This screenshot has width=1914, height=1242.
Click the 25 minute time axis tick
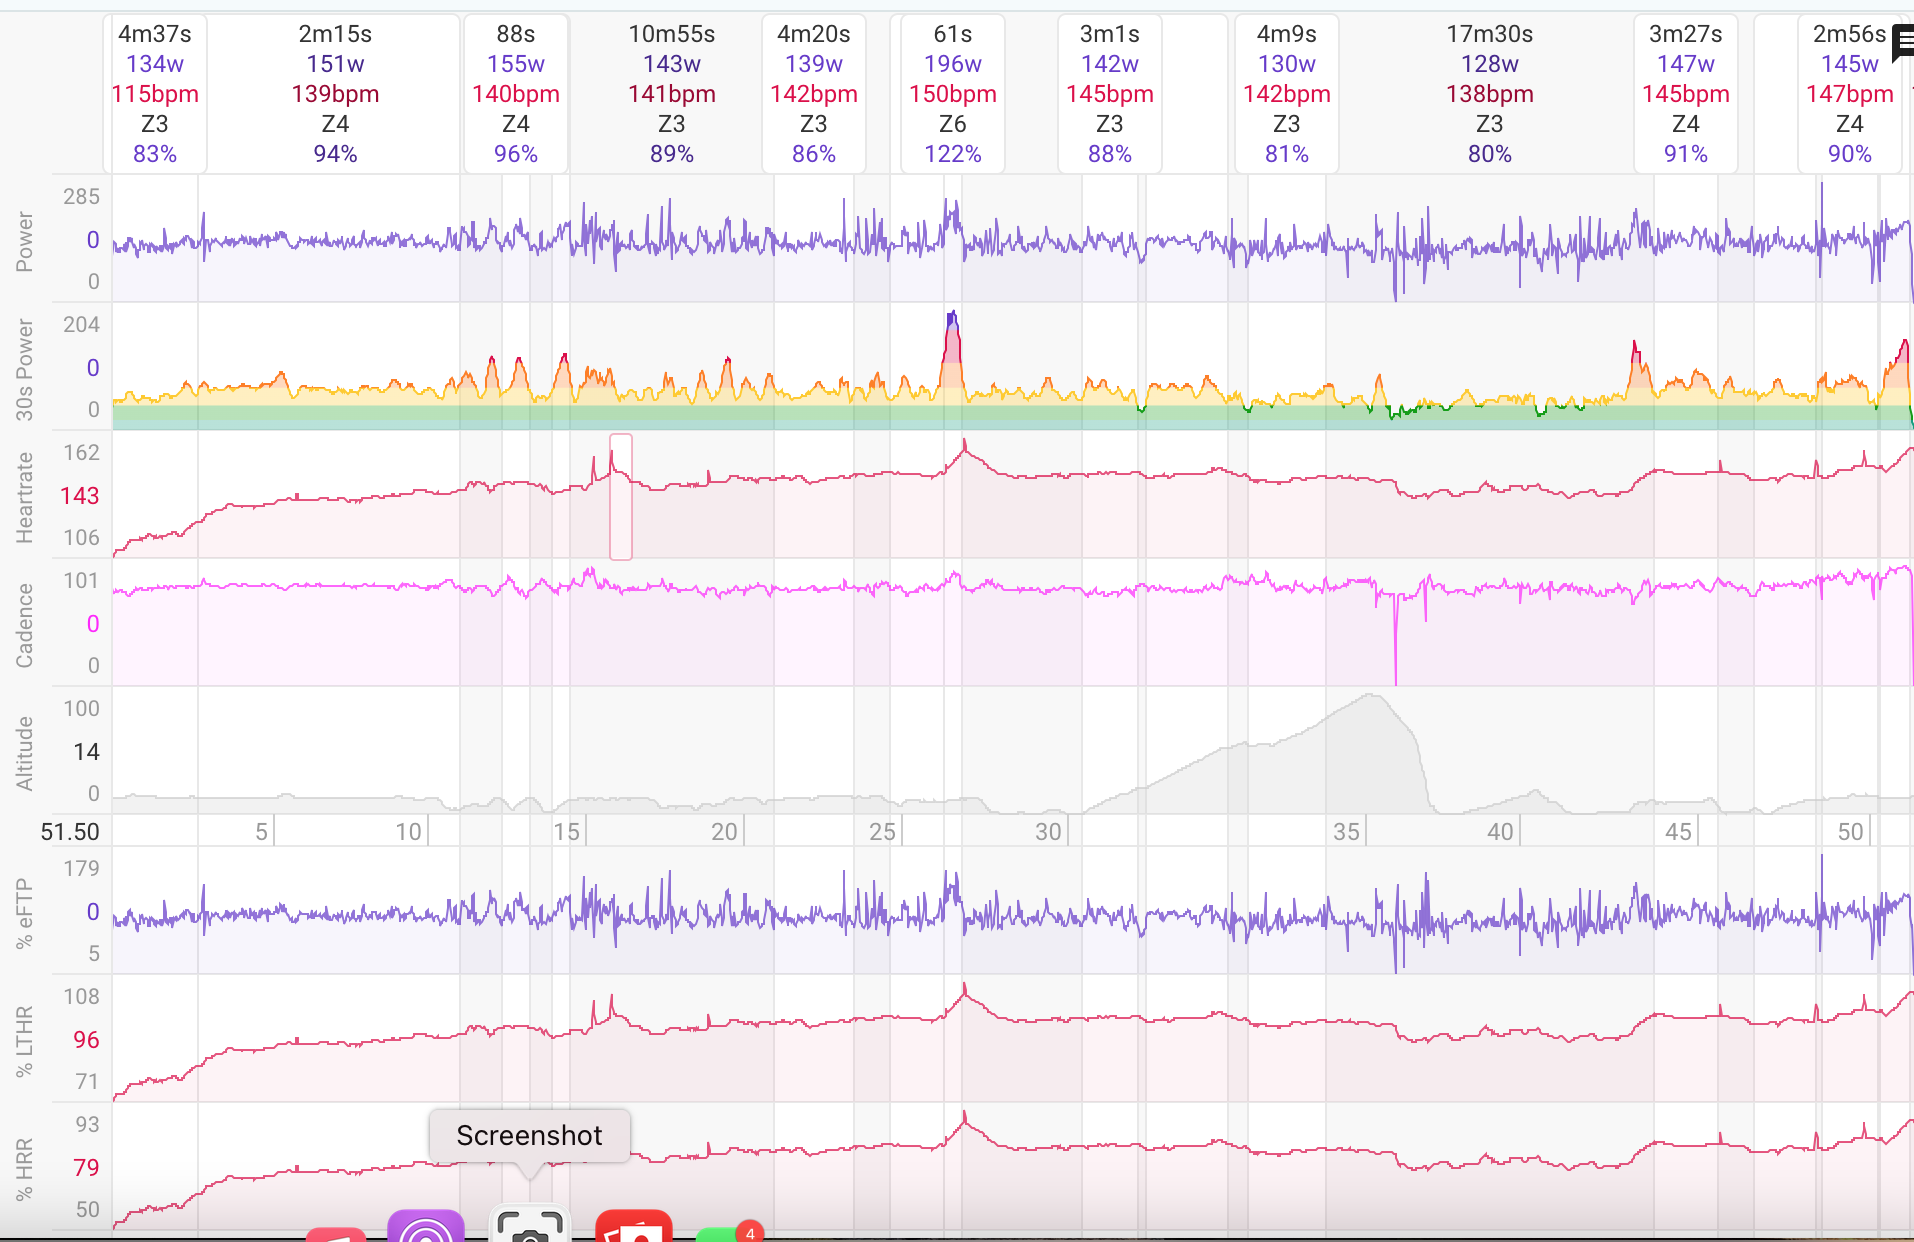point(882,832)
